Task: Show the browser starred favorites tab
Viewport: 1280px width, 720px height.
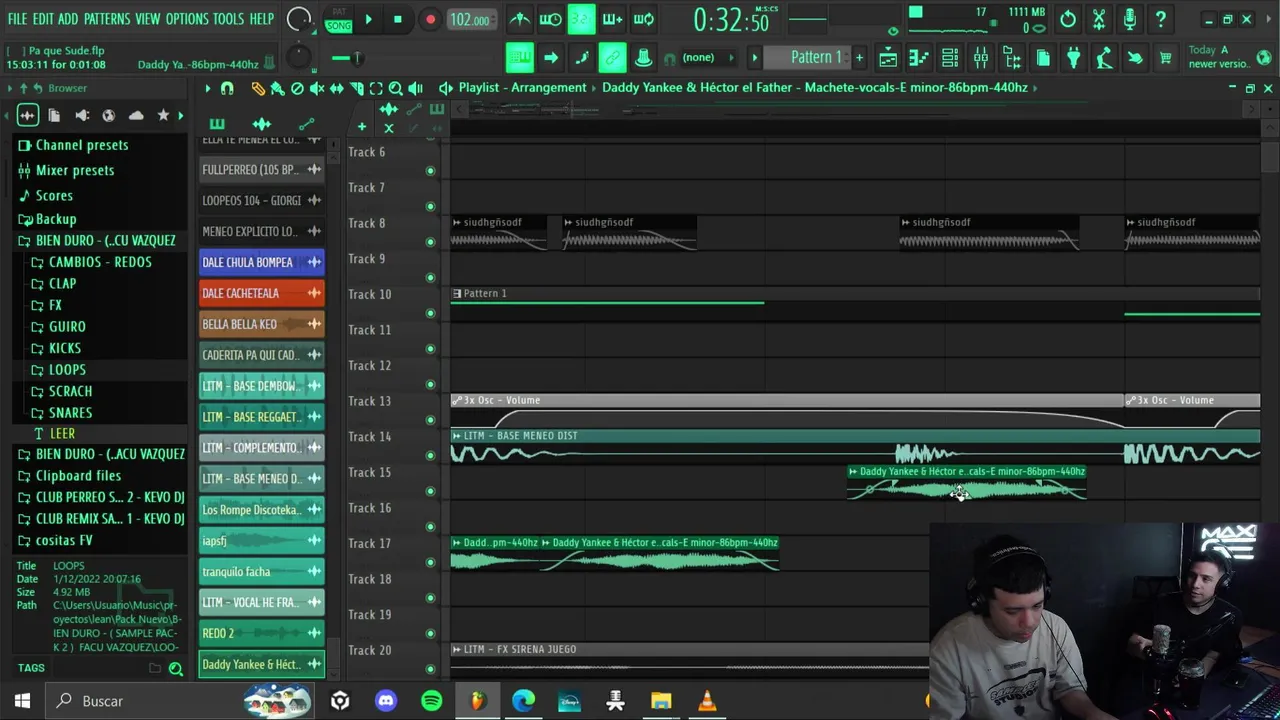Action: coord(163,115)
